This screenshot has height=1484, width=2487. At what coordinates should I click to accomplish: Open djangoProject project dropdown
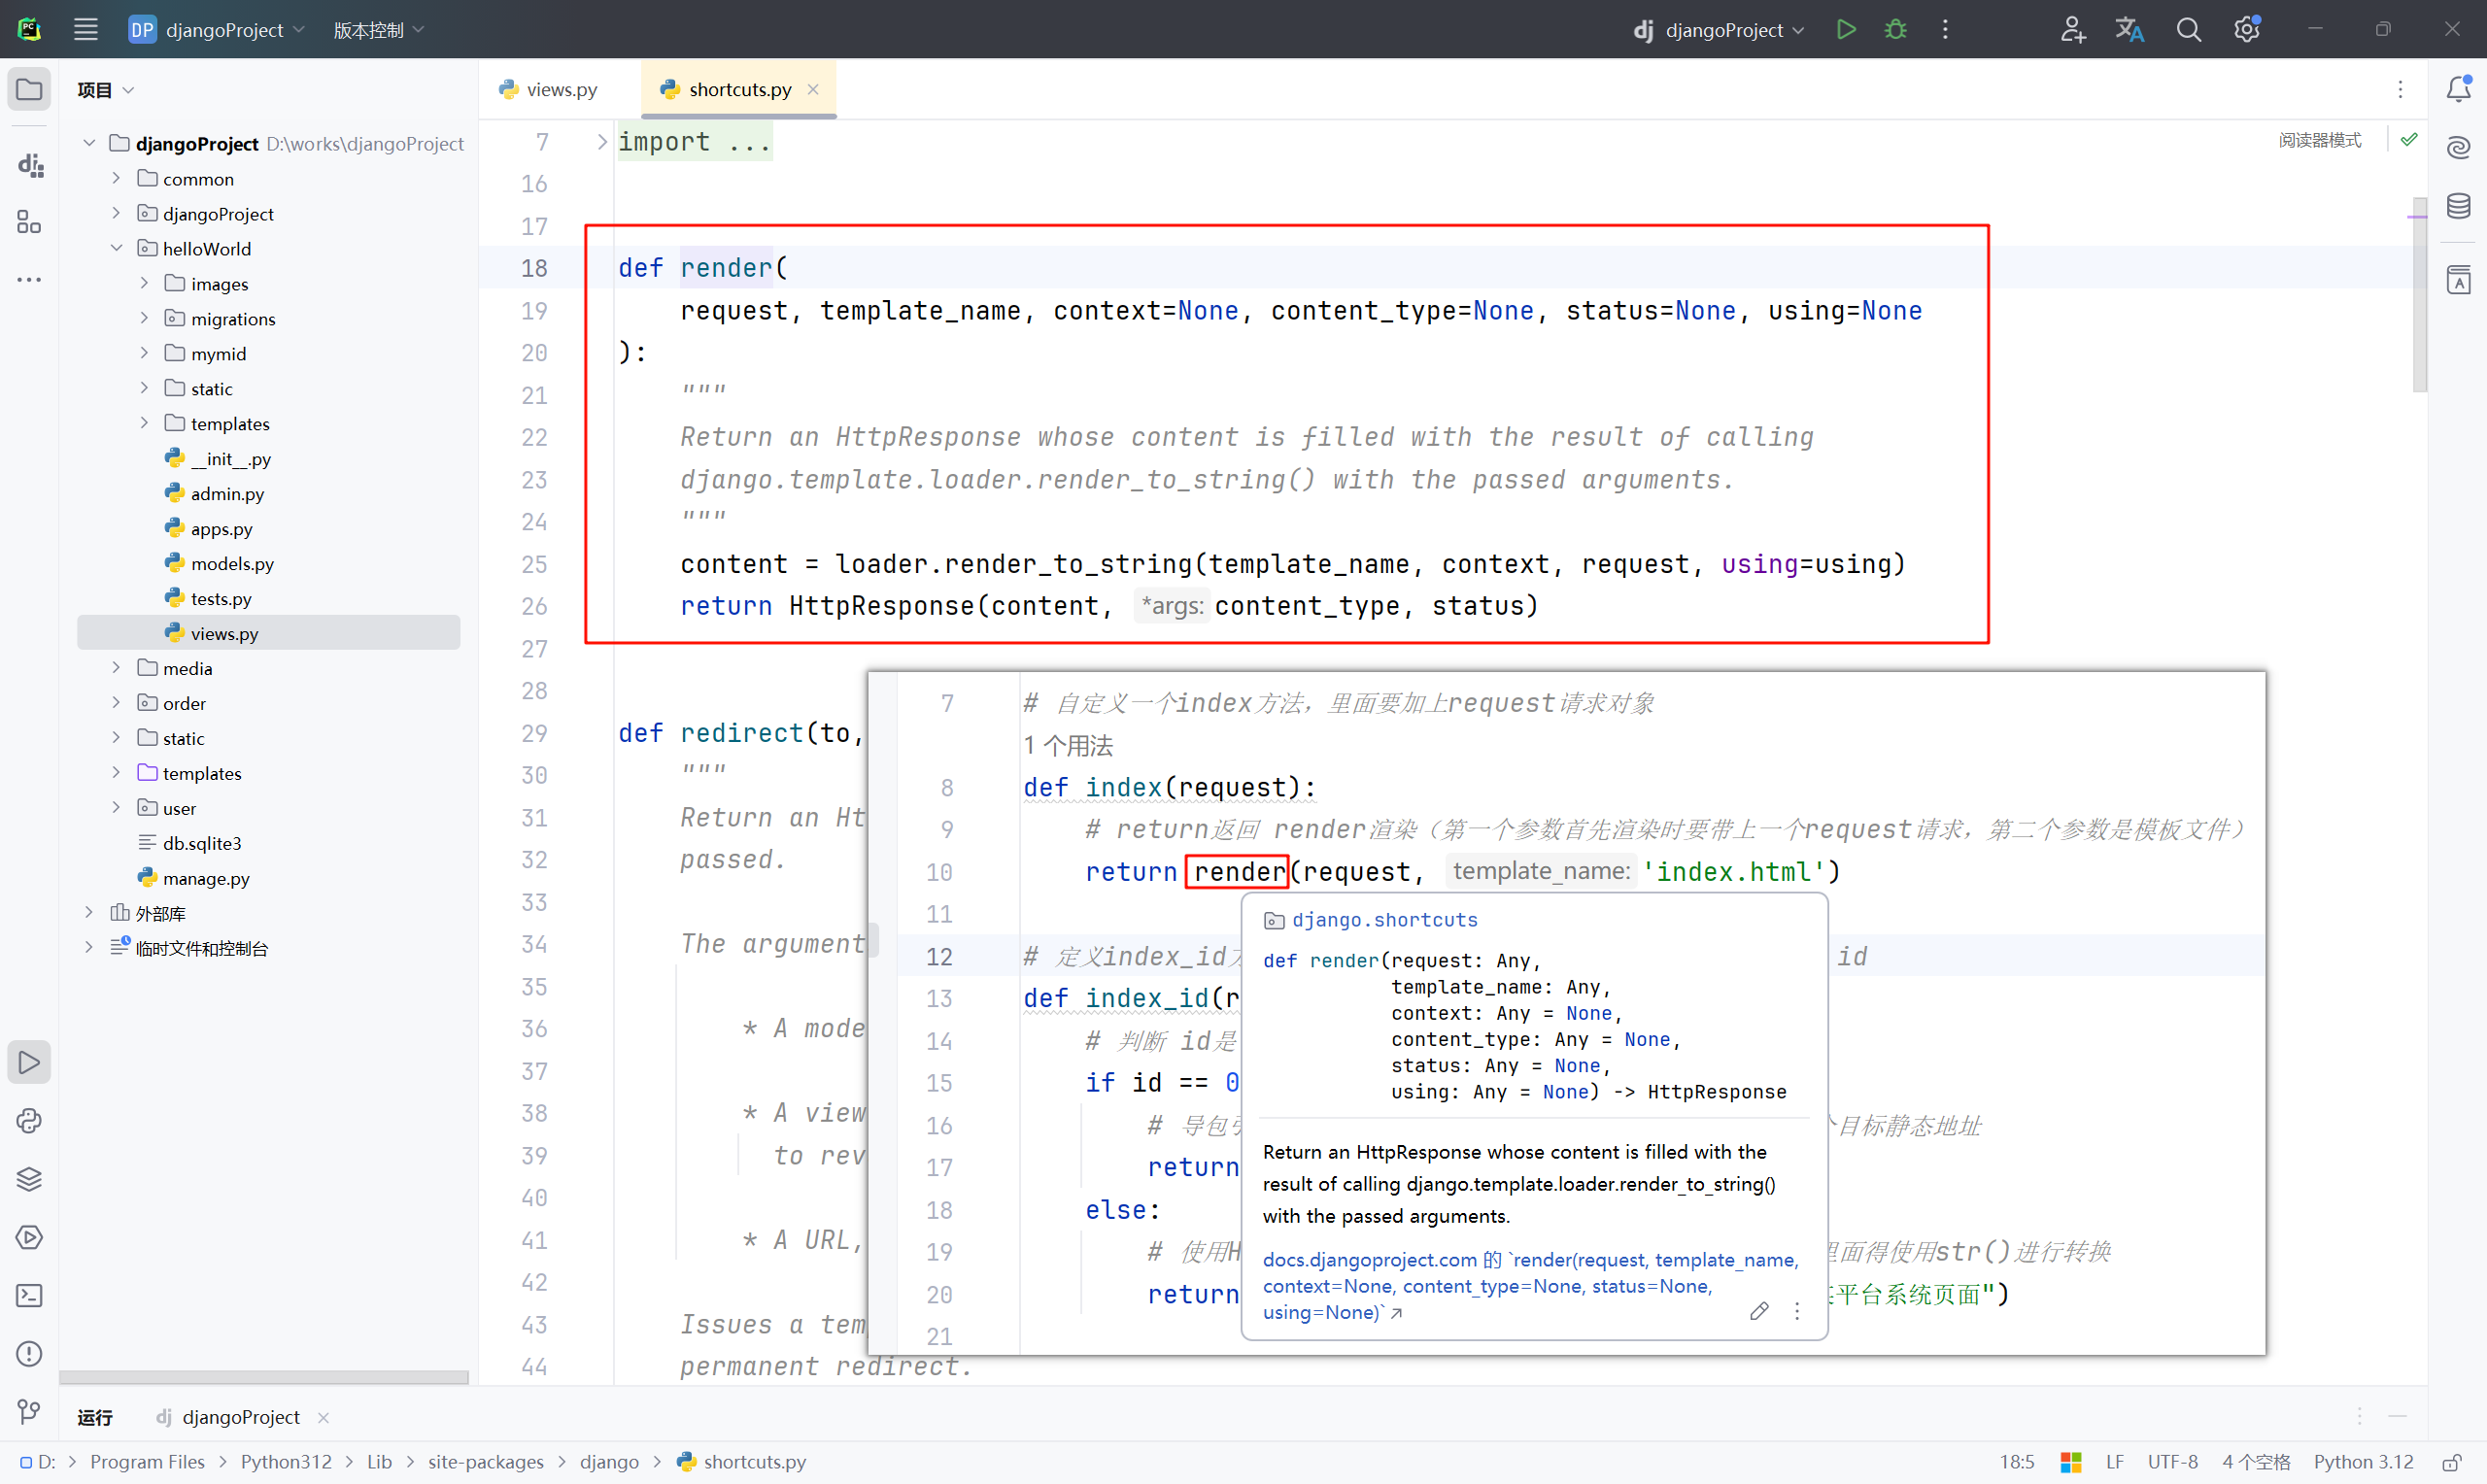tap(216, 29)
